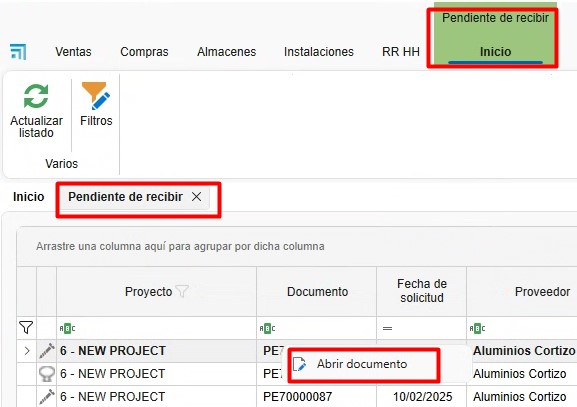Image resolution: width=577 pixels, height=407 pixels.
Task: Sort by Fecha de solicitud column header
Action: (422, 291)
